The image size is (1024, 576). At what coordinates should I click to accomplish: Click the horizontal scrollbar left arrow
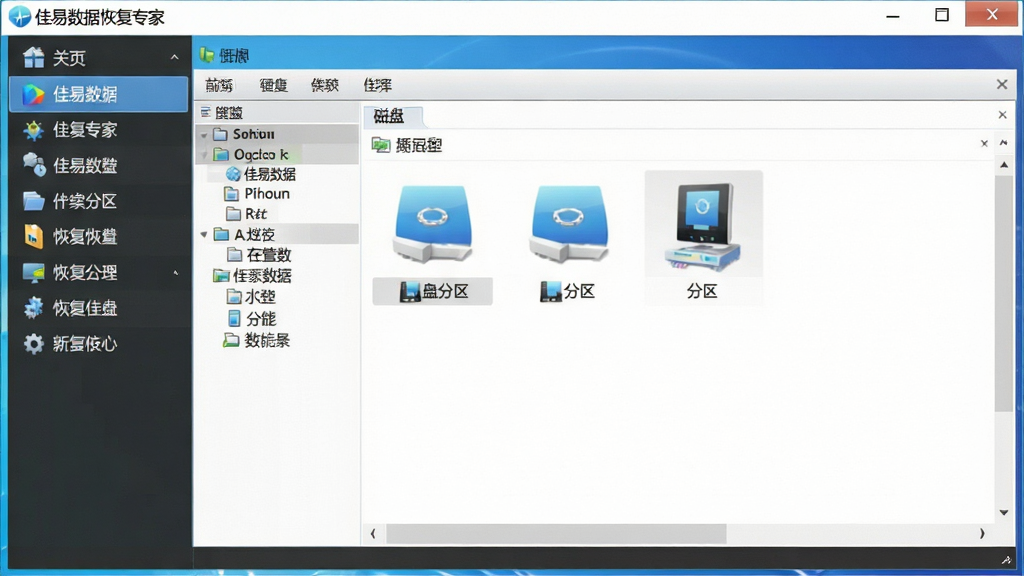(373, 534)
